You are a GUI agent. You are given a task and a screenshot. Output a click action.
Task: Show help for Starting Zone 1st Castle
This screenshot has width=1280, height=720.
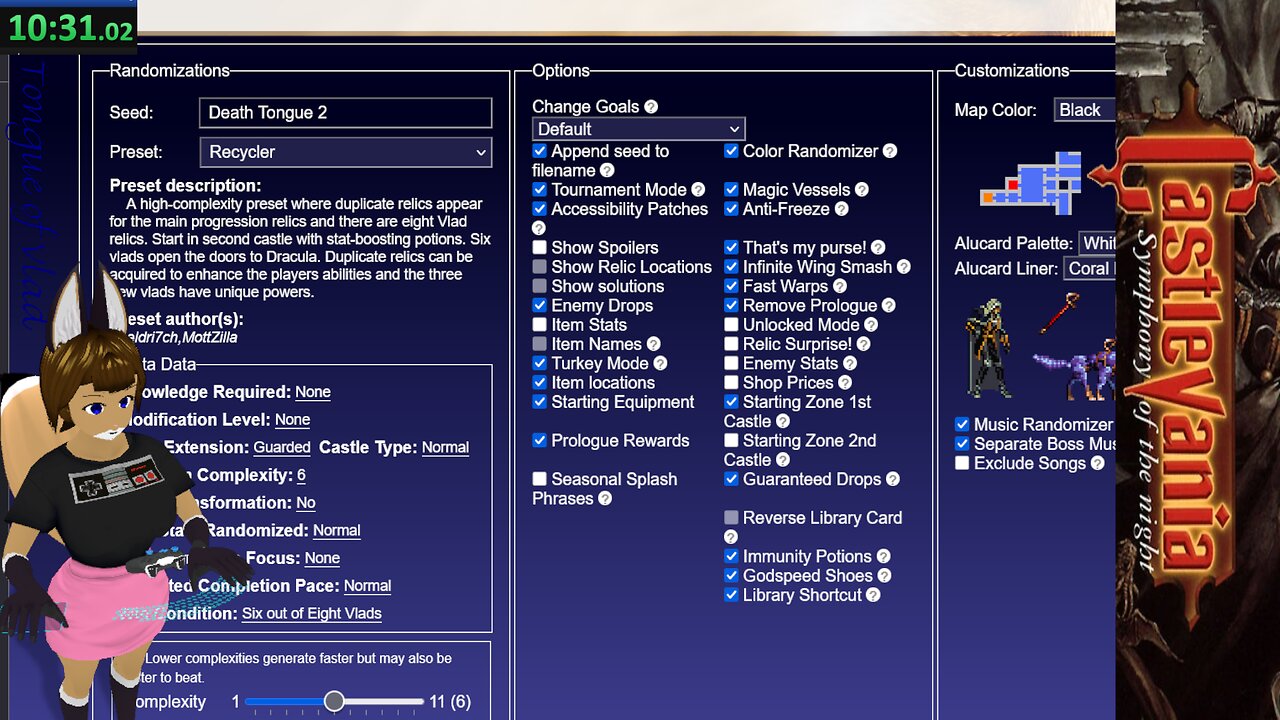pos(783,422)
